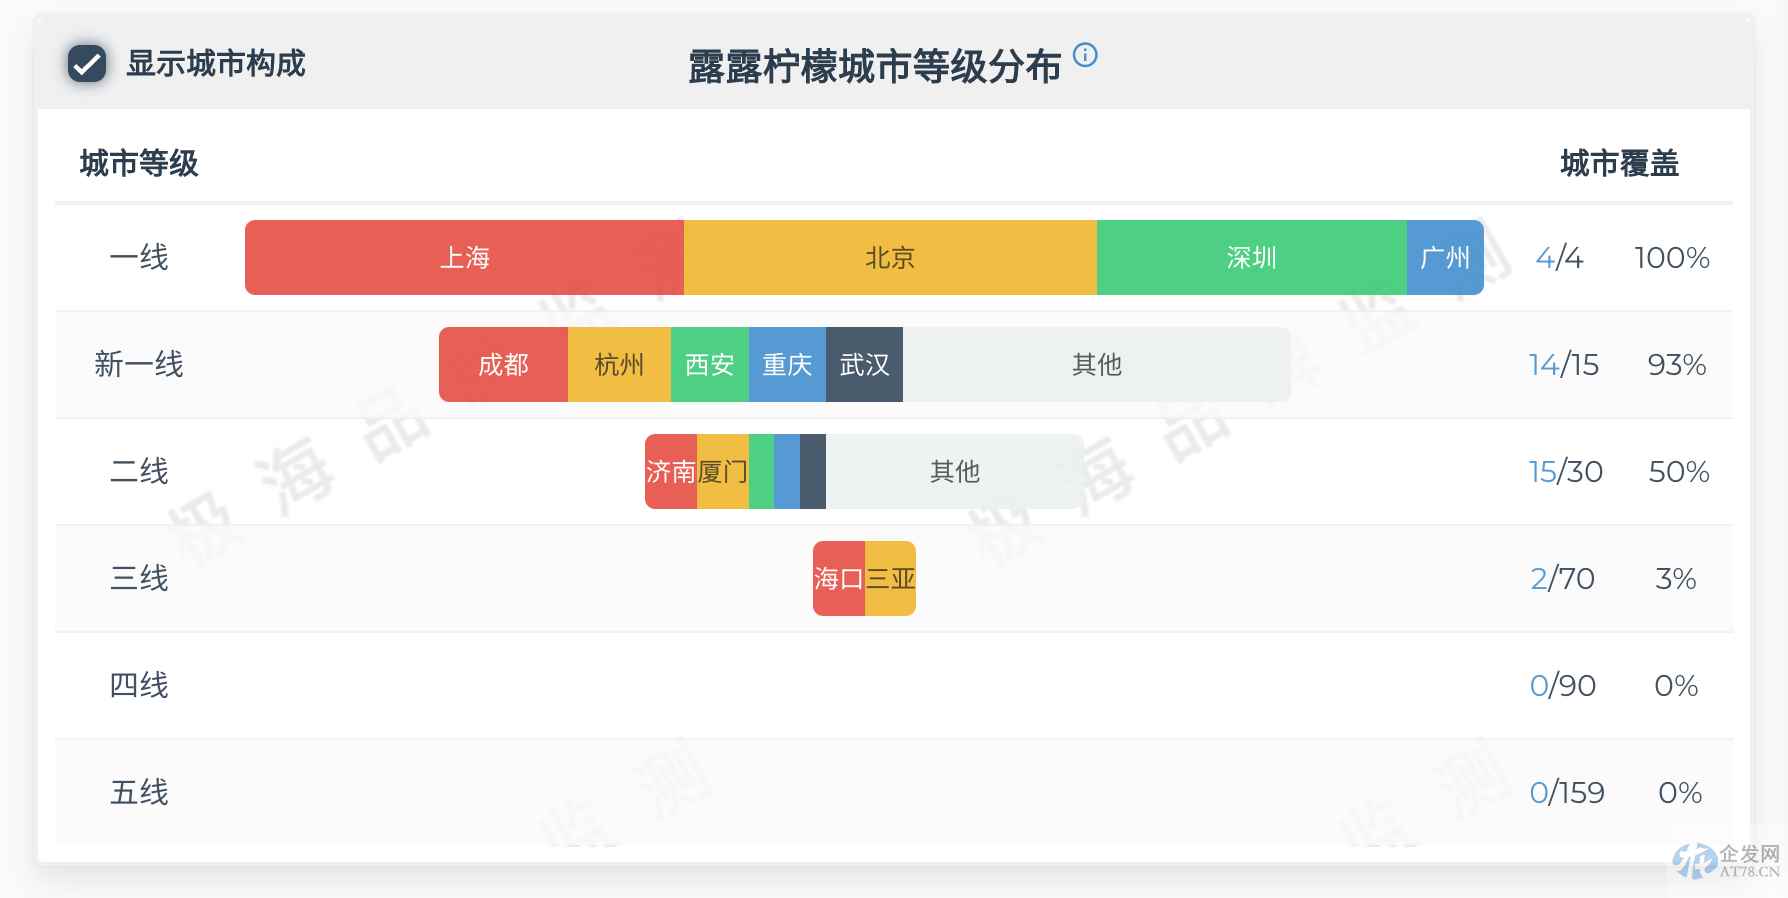Click the 武汉 dark segment in the 新一线 bar
Screen dimensions: 1788x898
[x=863, y=365]
